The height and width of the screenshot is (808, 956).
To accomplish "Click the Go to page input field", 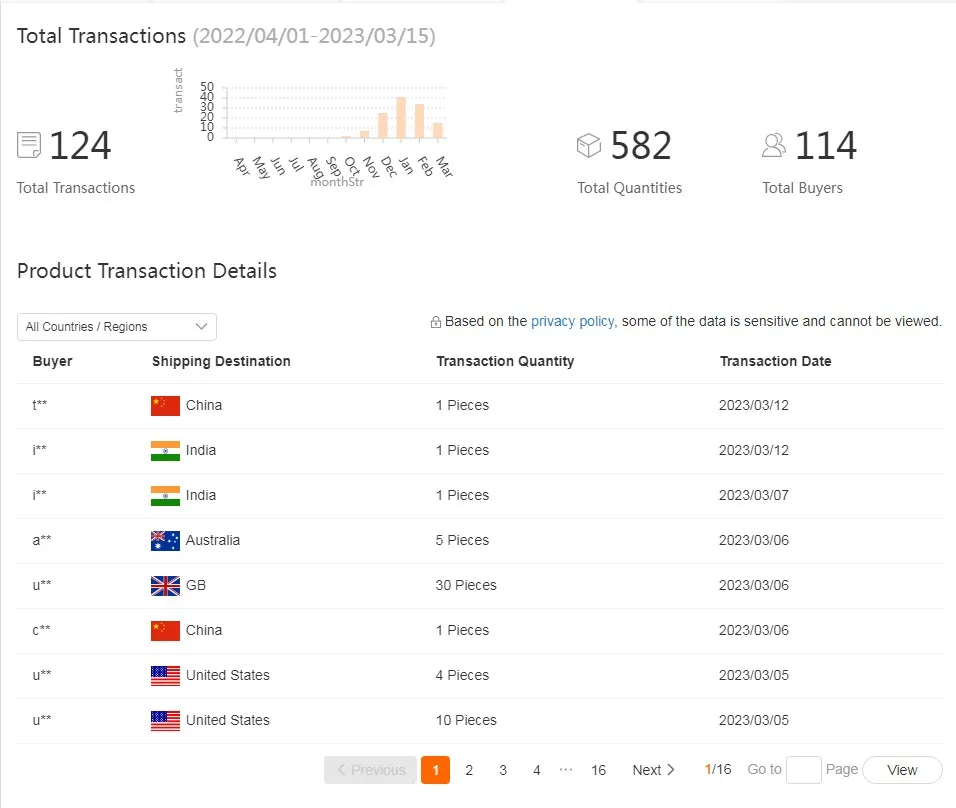I will (x=804, y=770).
